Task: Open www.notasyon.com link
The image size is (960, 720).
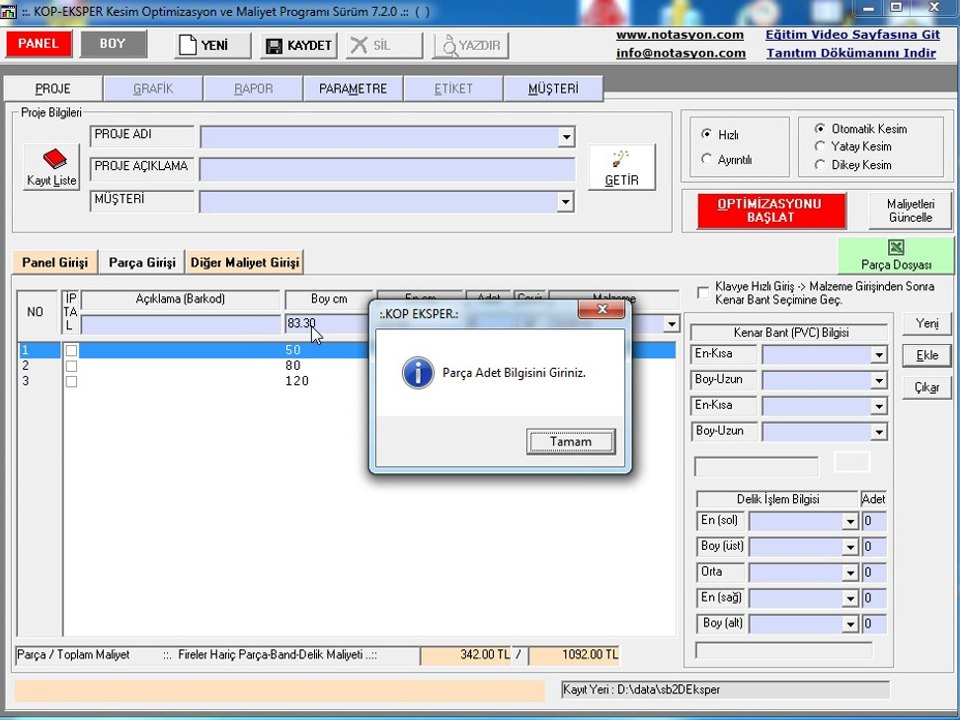Action: pyautogui.click(x=680, y=35)
